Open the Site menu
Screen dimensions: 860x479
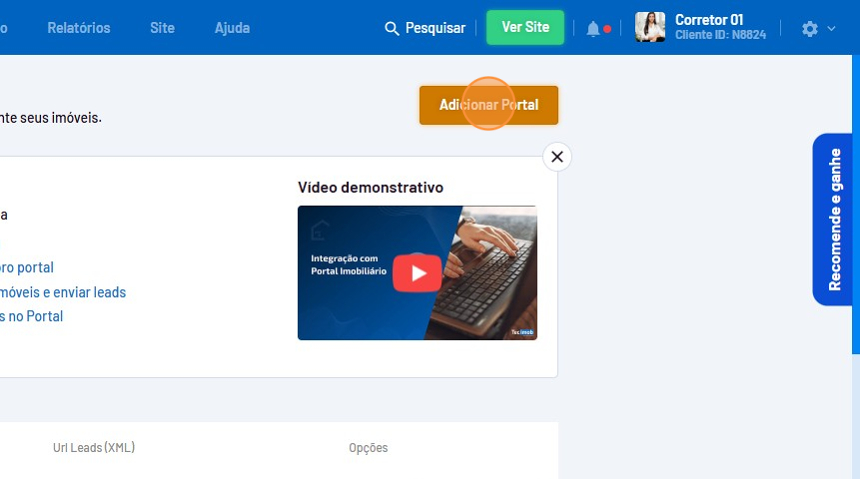coord(162,28)
